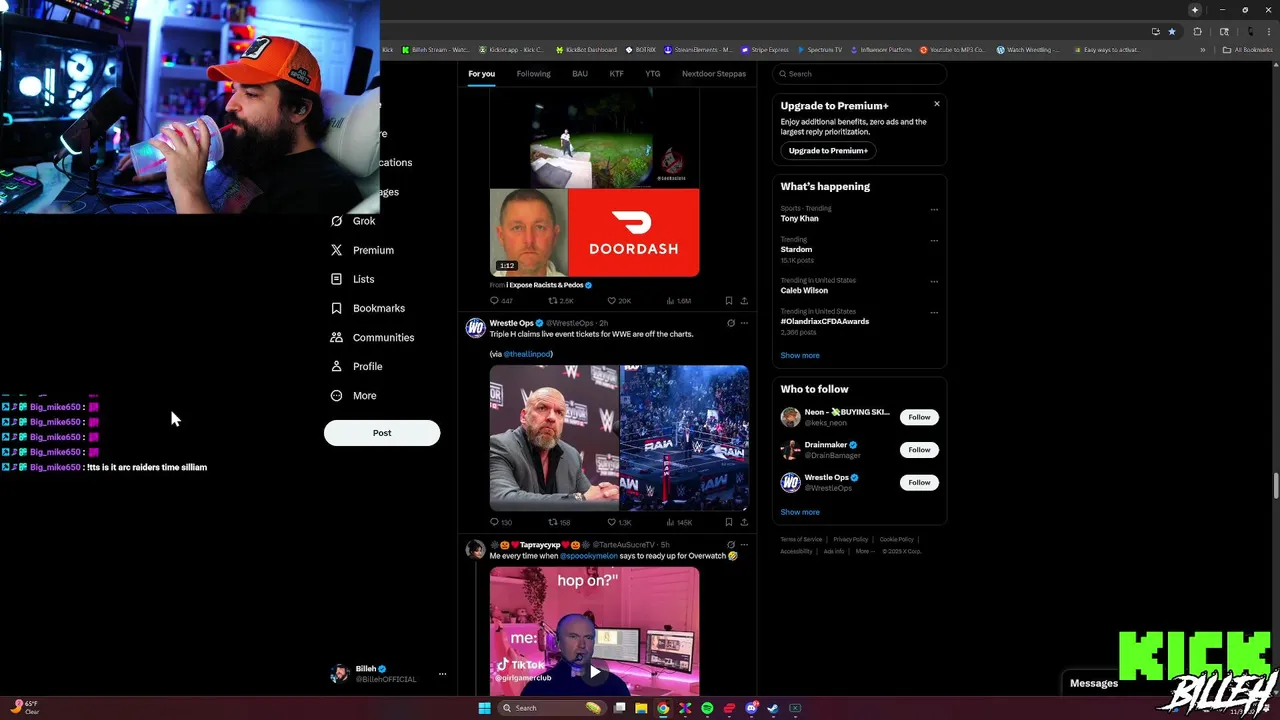
Task: Open Triple H press conference photo
Action: tap(554, 438)
